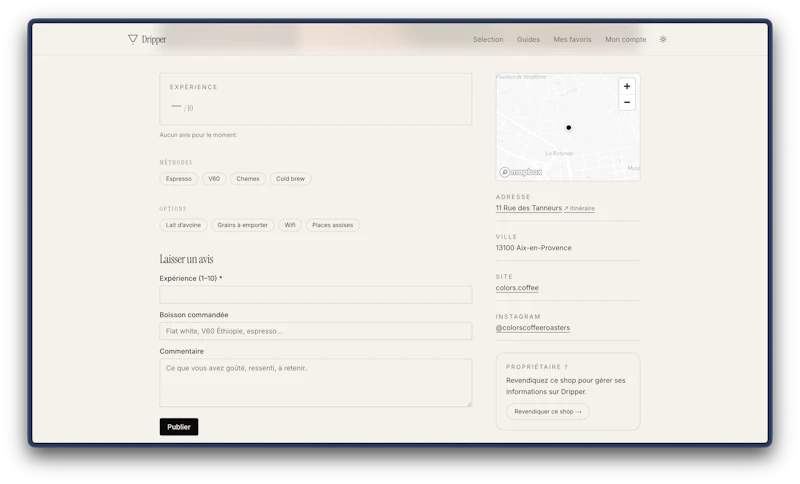The height and width of the screenshot is (484, 800).
Task: Click the Publier button
Action: point(179,427)
